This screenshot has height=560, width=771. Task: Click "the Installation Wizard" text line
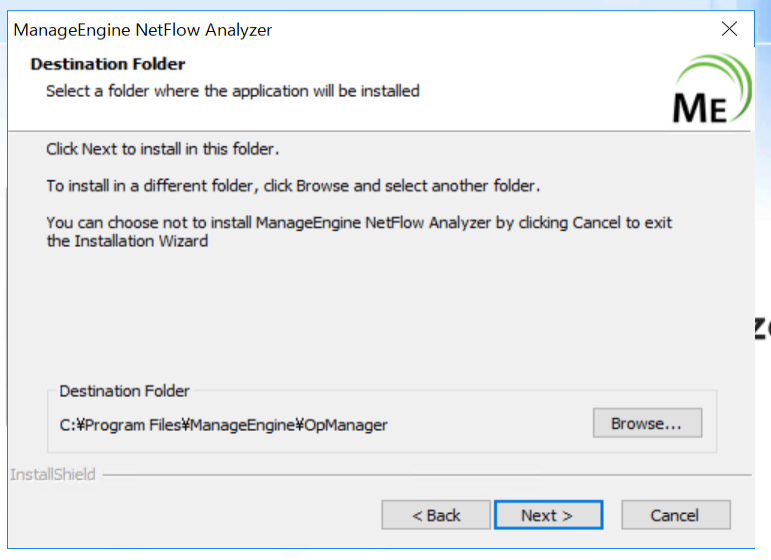127,241
